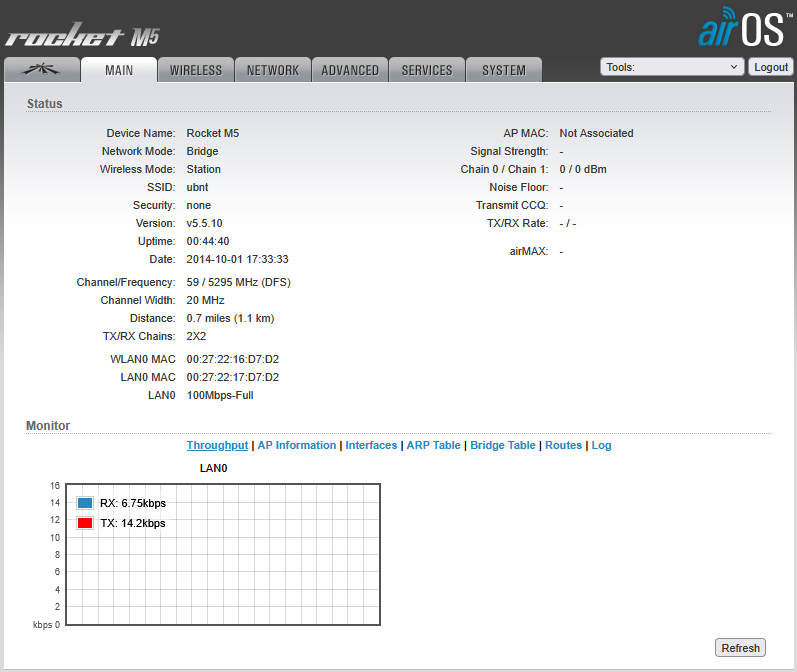Open the ARP Table link
The height and width of the screenshot is (672, 797).
[434, 445]
